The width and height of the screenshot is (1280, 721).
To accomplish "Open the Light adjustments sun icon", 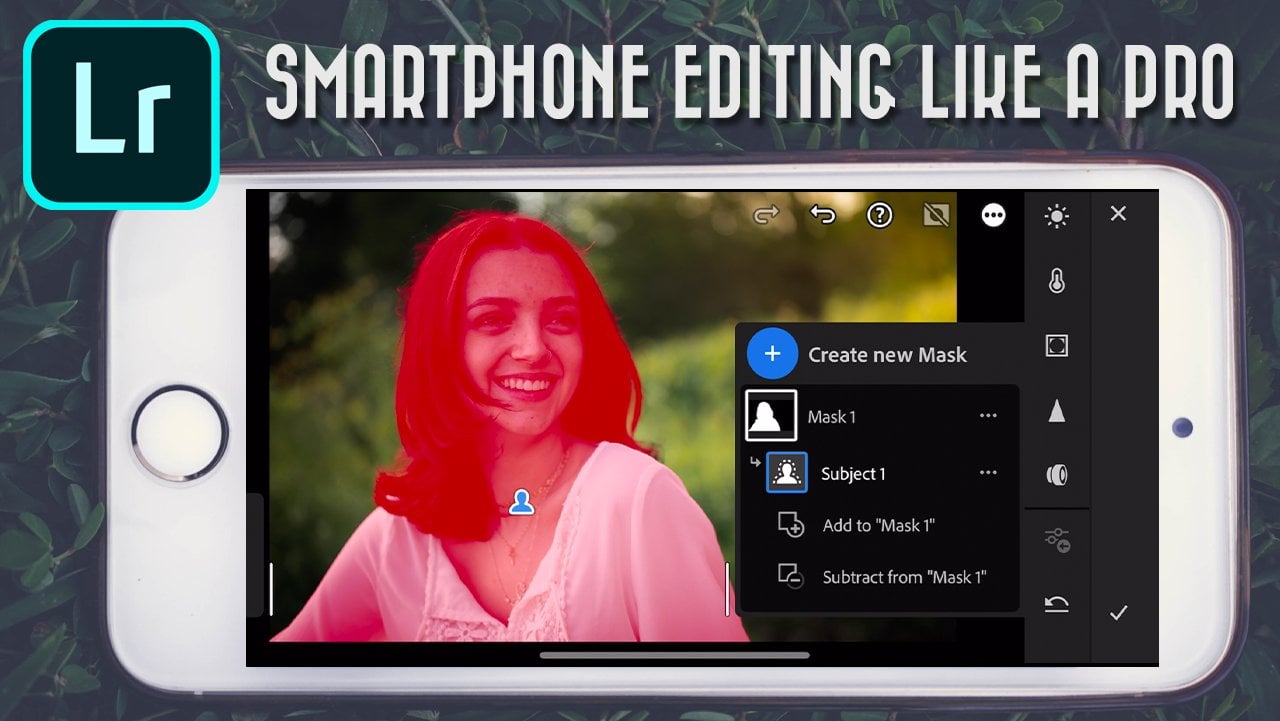I will (1056, 215).
